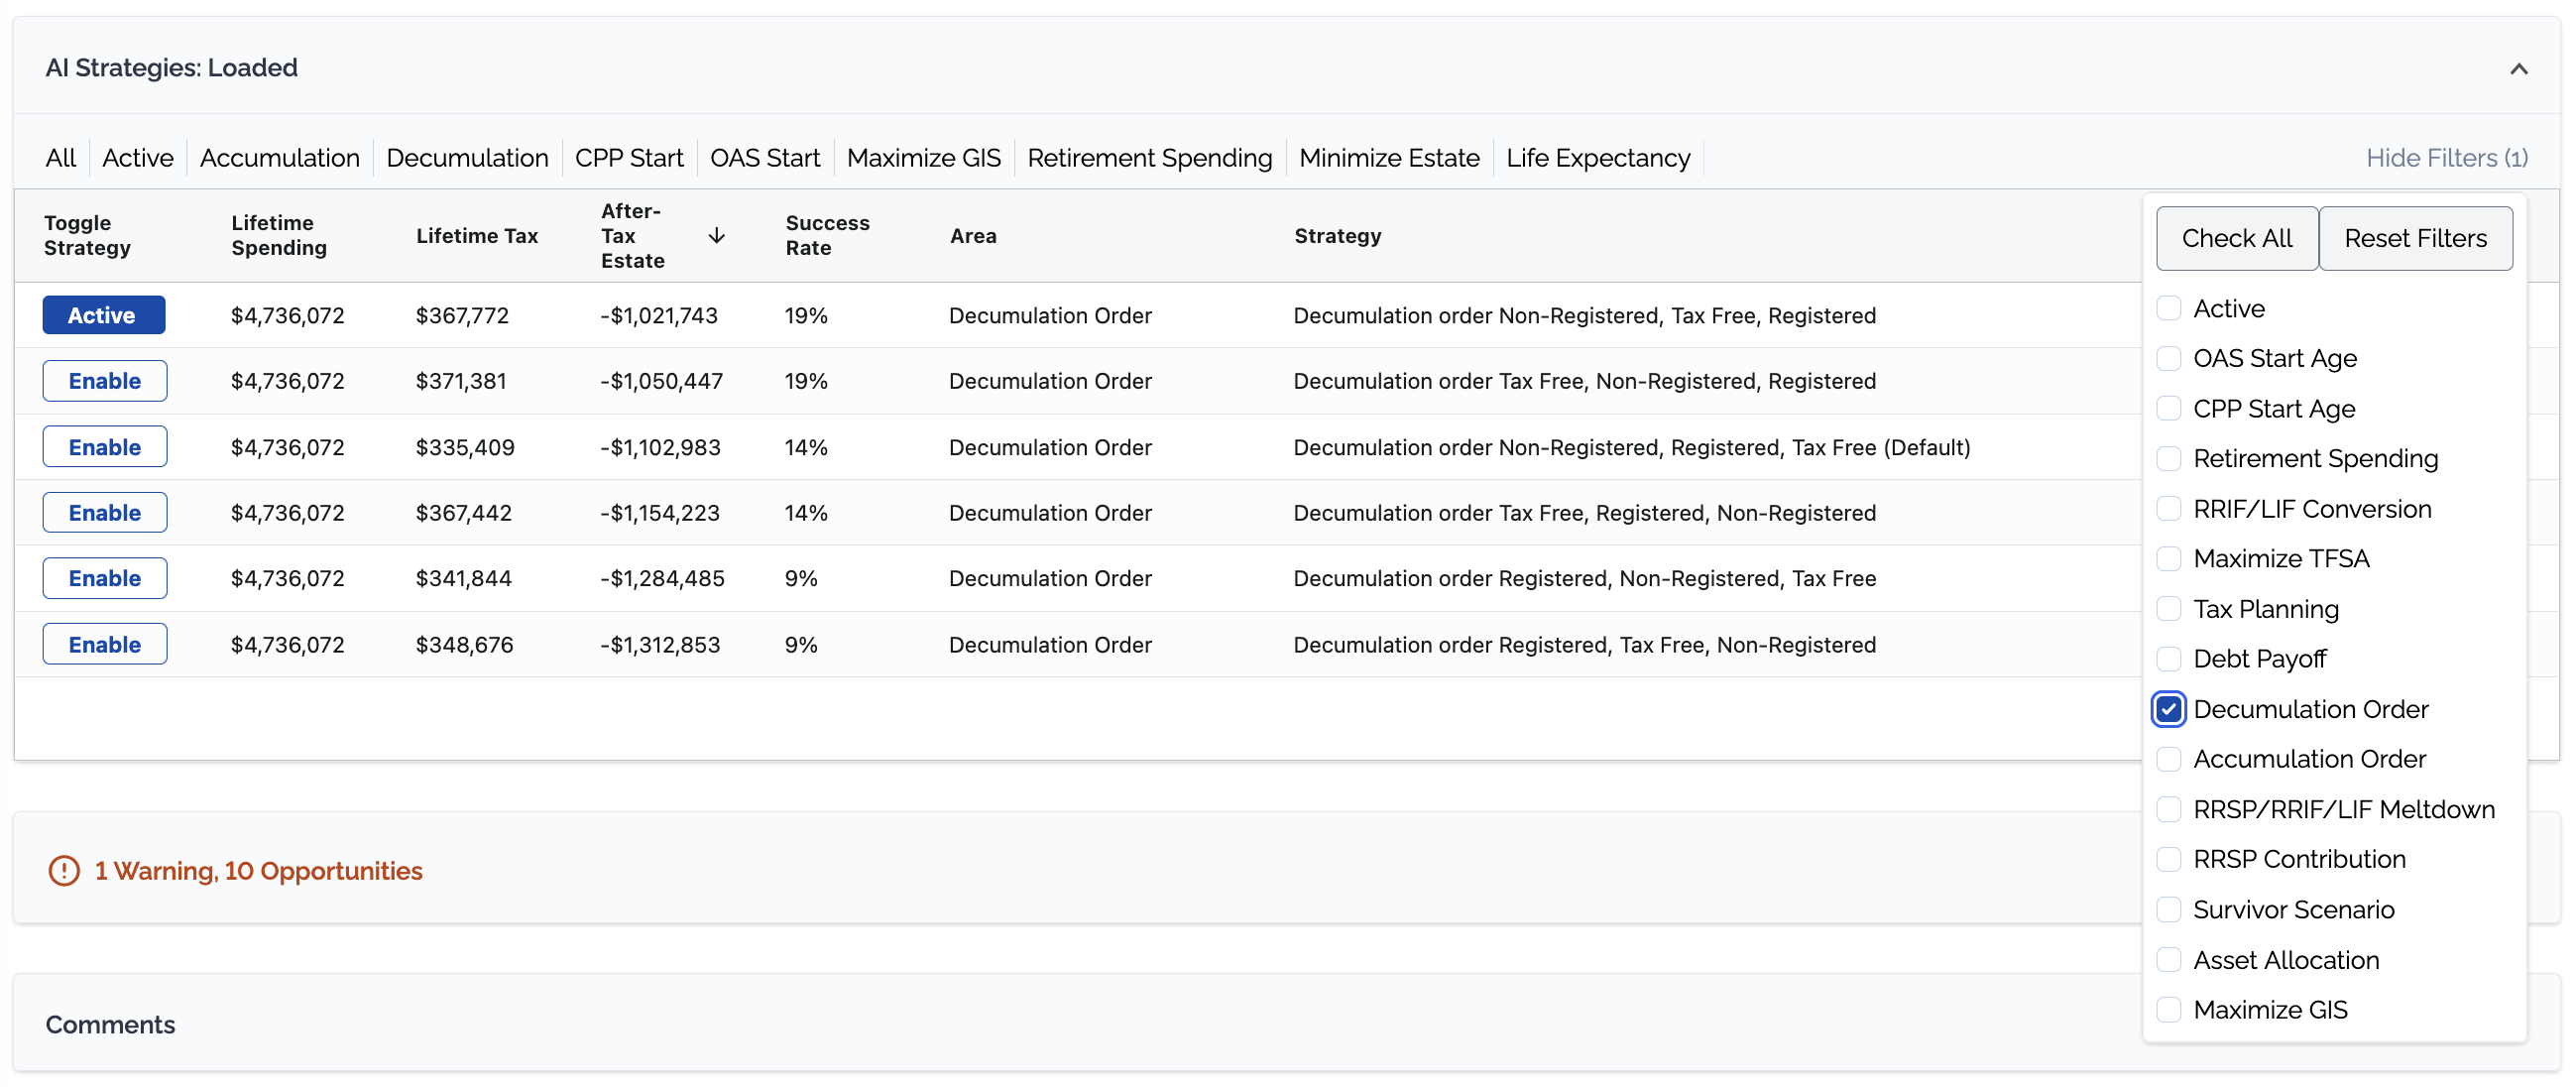Toggle the Active strategy button
Viewport: 2576px width, 1087px height.
pos(103,316)
